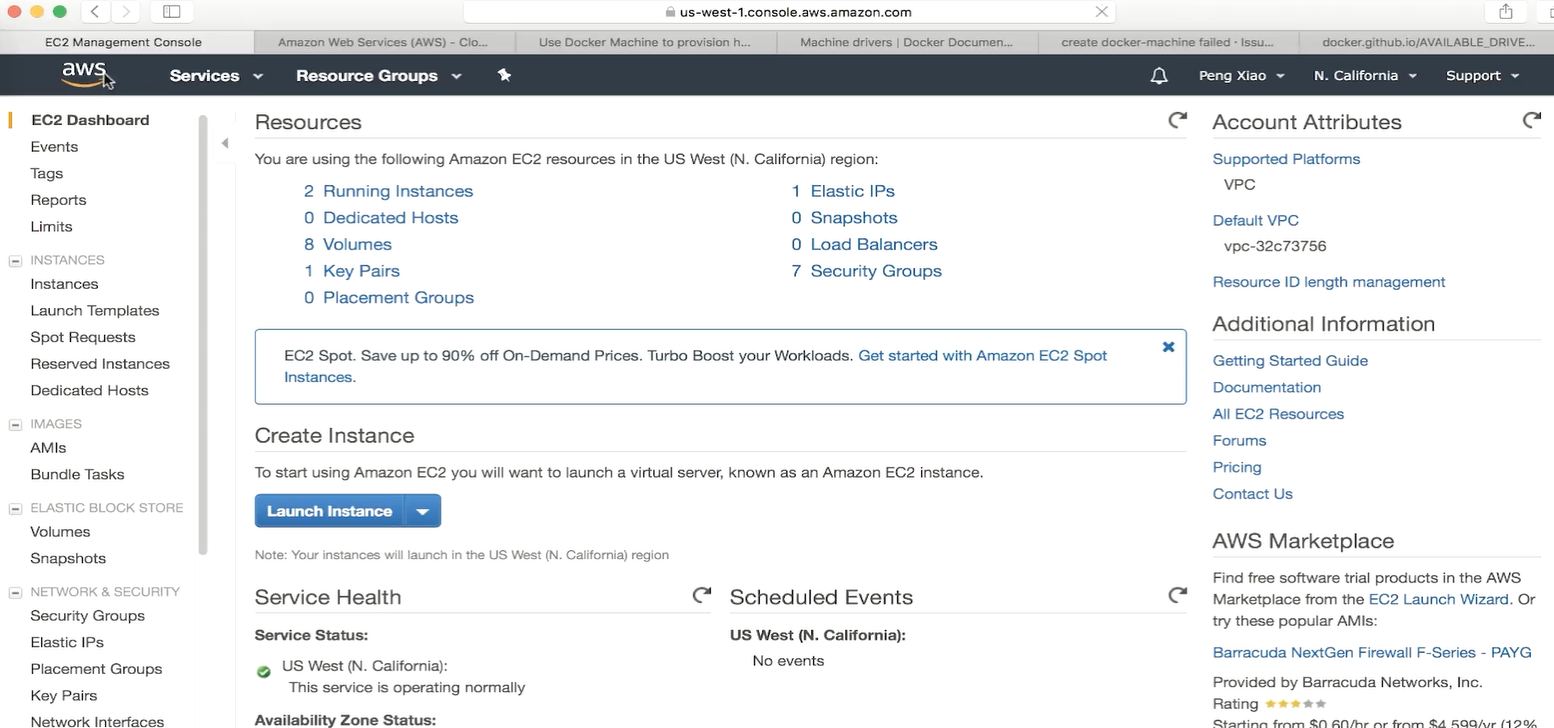This screenshot has width=1554, height=728.
Task: Click the Launch Instance button
Action: pyautogui.click(x=329, y=511)
